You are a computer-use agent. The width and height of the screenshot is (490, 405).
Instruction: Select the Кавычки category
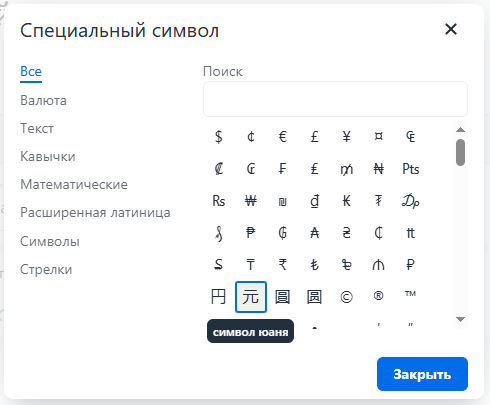48,156
